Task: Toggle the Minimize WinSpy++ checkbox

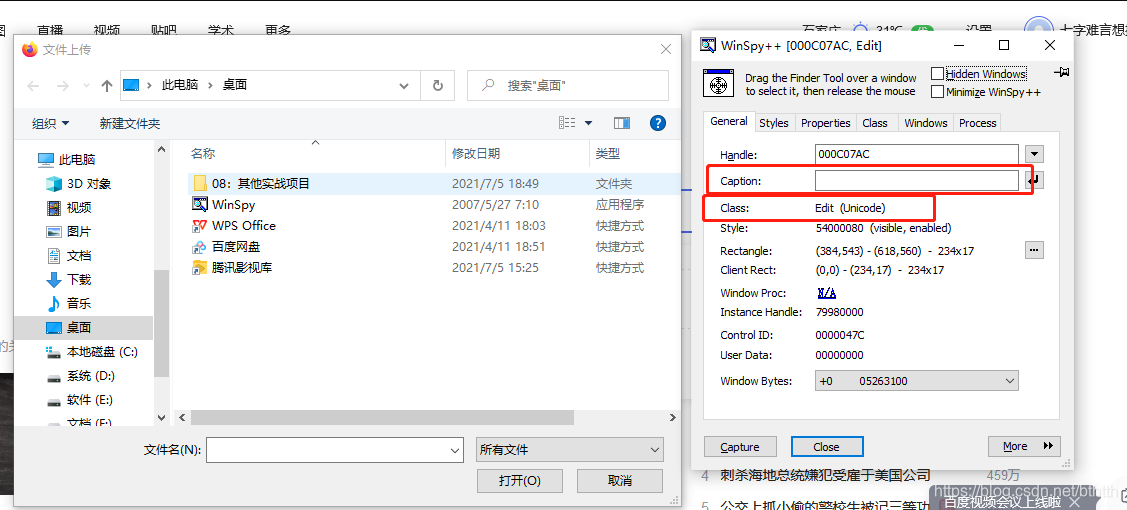Action: click(x=937, y=91)
